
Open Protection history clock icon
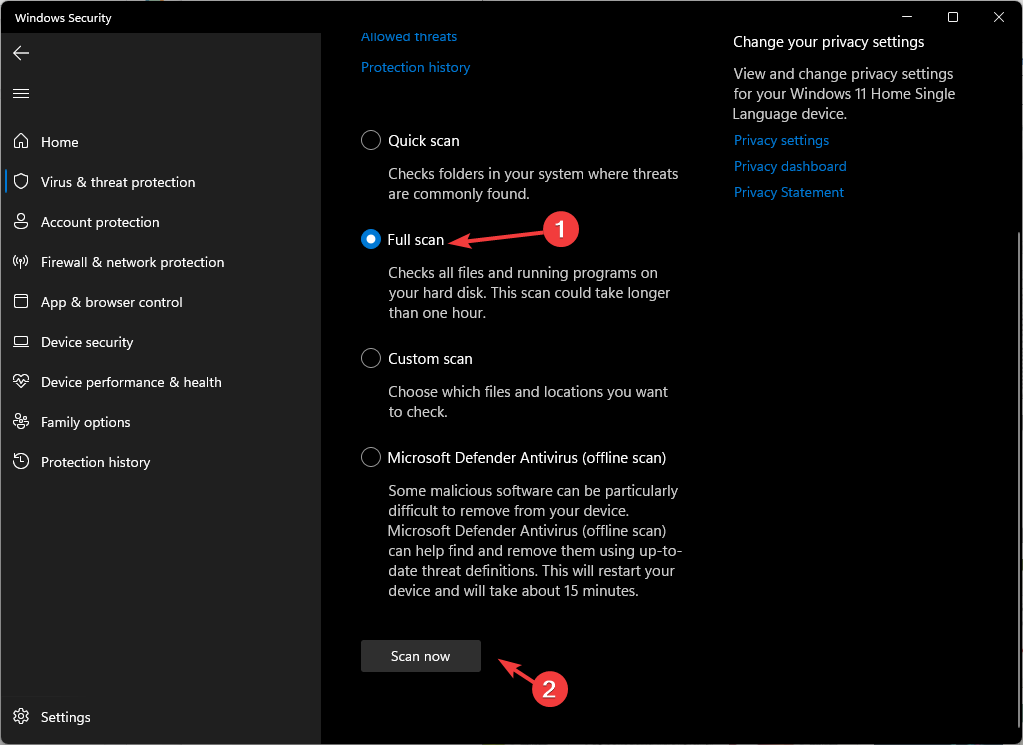click(x=20, y=461)
